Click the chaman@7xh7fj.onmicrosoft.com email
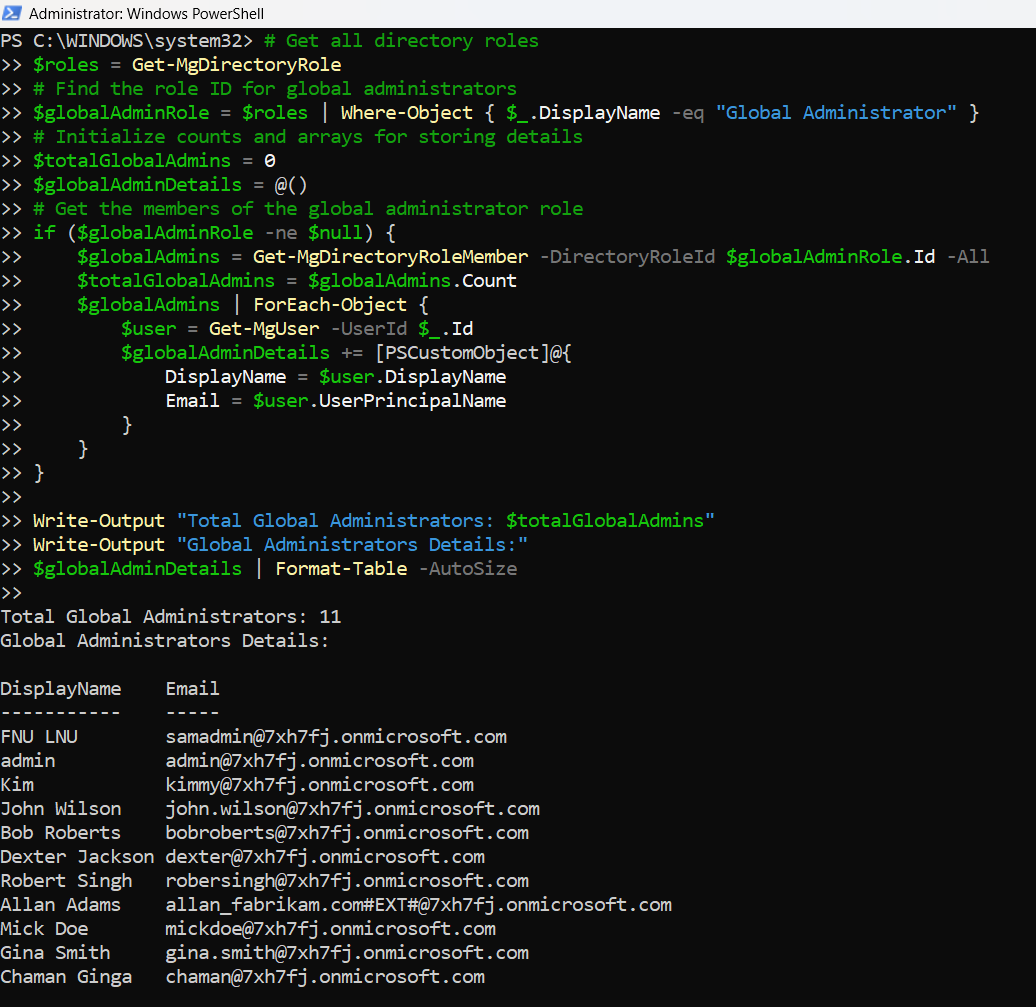 click(x=325, y=977)
